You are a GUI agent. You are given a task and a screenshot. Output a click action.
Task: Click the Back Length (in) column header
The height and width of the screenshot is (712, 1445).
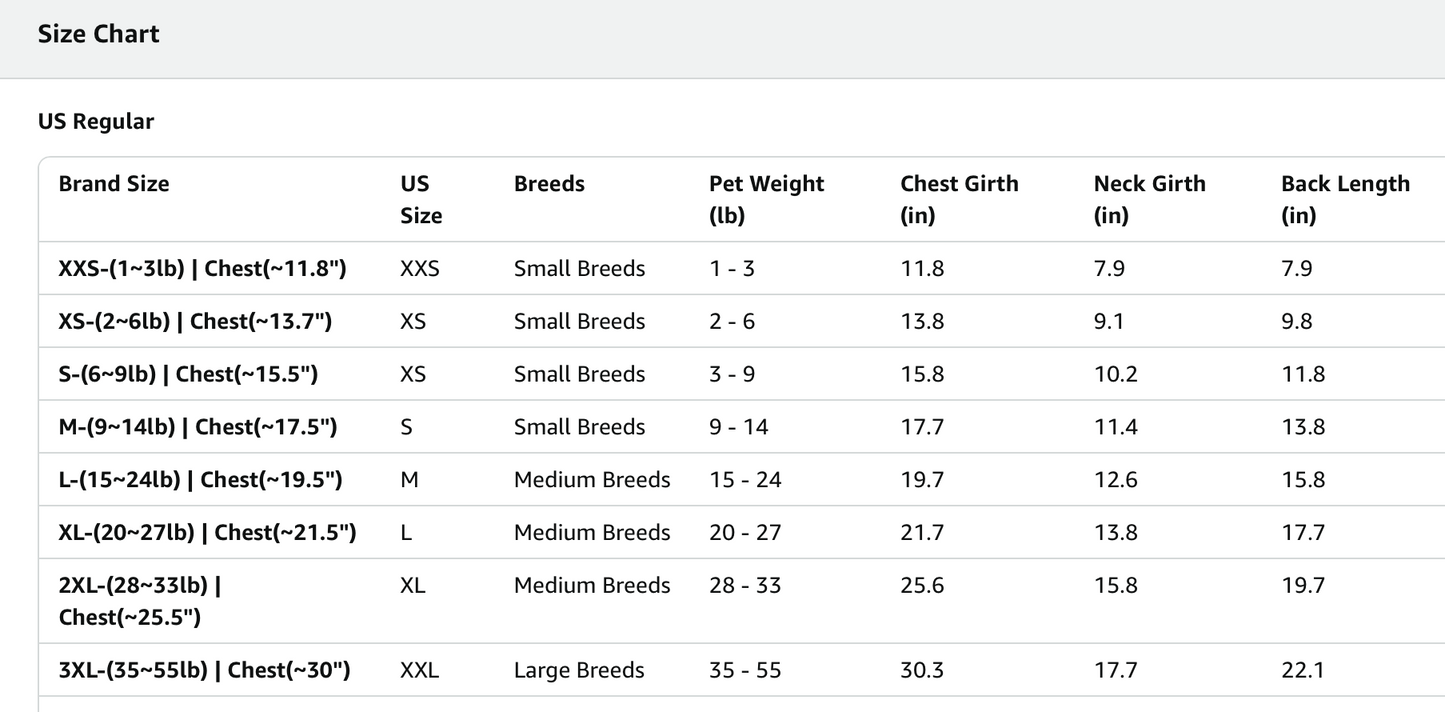pos(1345,199)
